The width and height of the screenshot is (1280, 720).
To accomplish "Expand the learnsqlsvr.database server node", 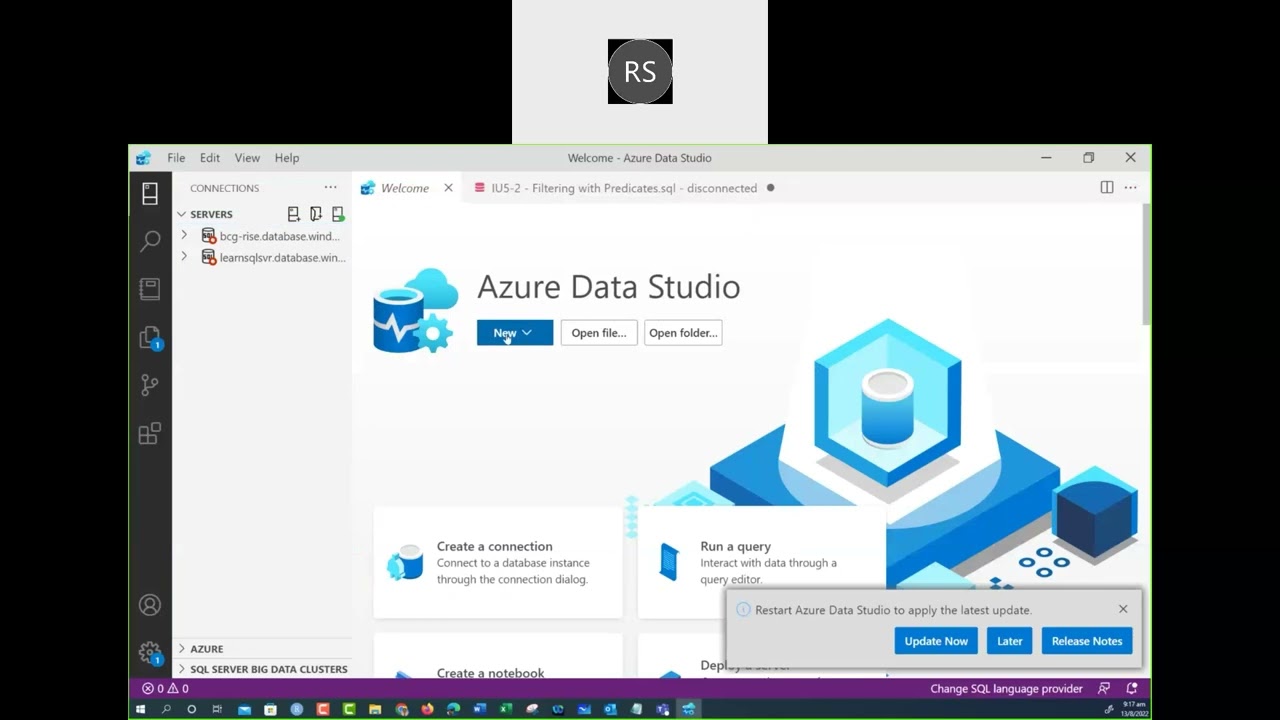I will pos(184,257).
